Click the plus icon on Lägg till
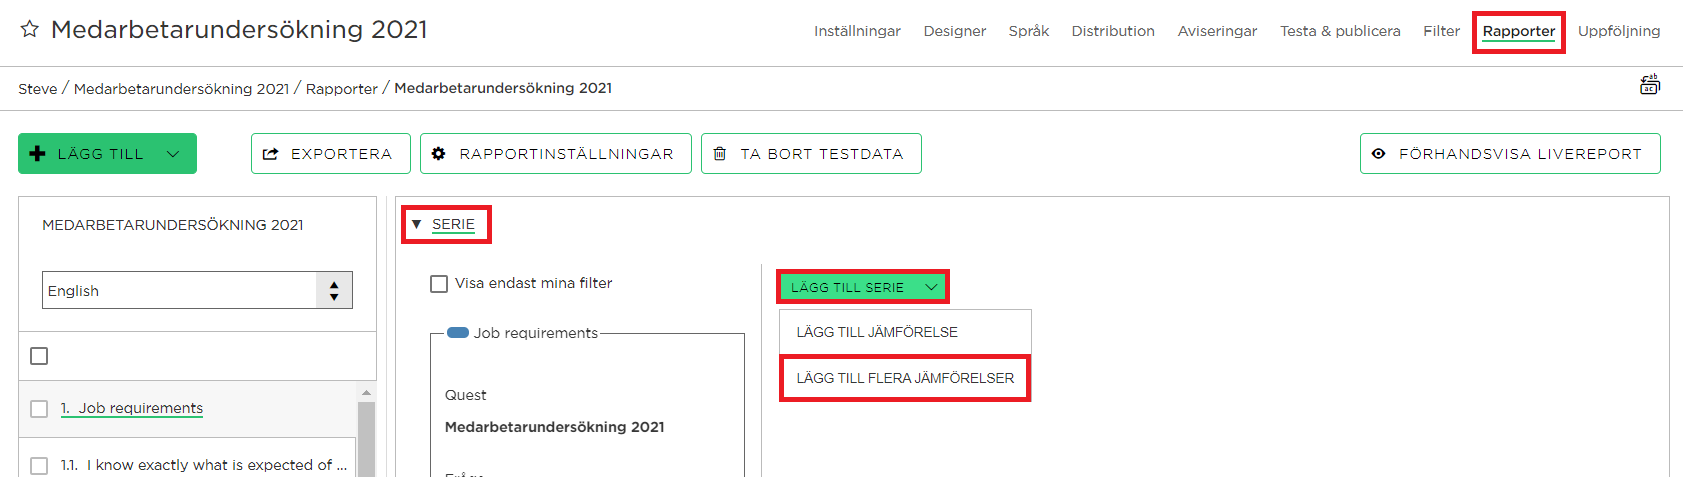The height and width of the screenshot is (477, 1683). pos(38,153)
